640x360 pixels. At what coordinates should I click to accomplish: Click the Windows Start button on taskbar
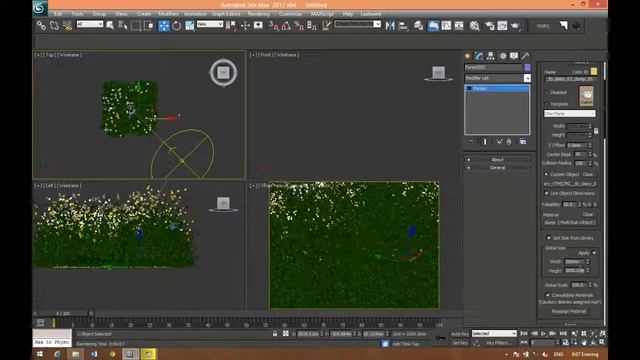(x=40, y=354)
